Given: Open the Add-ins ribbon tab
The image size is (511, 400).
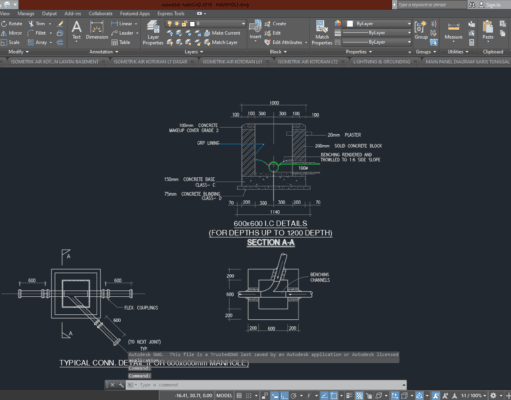Looking at the screenshot, I should pos(72,14).
